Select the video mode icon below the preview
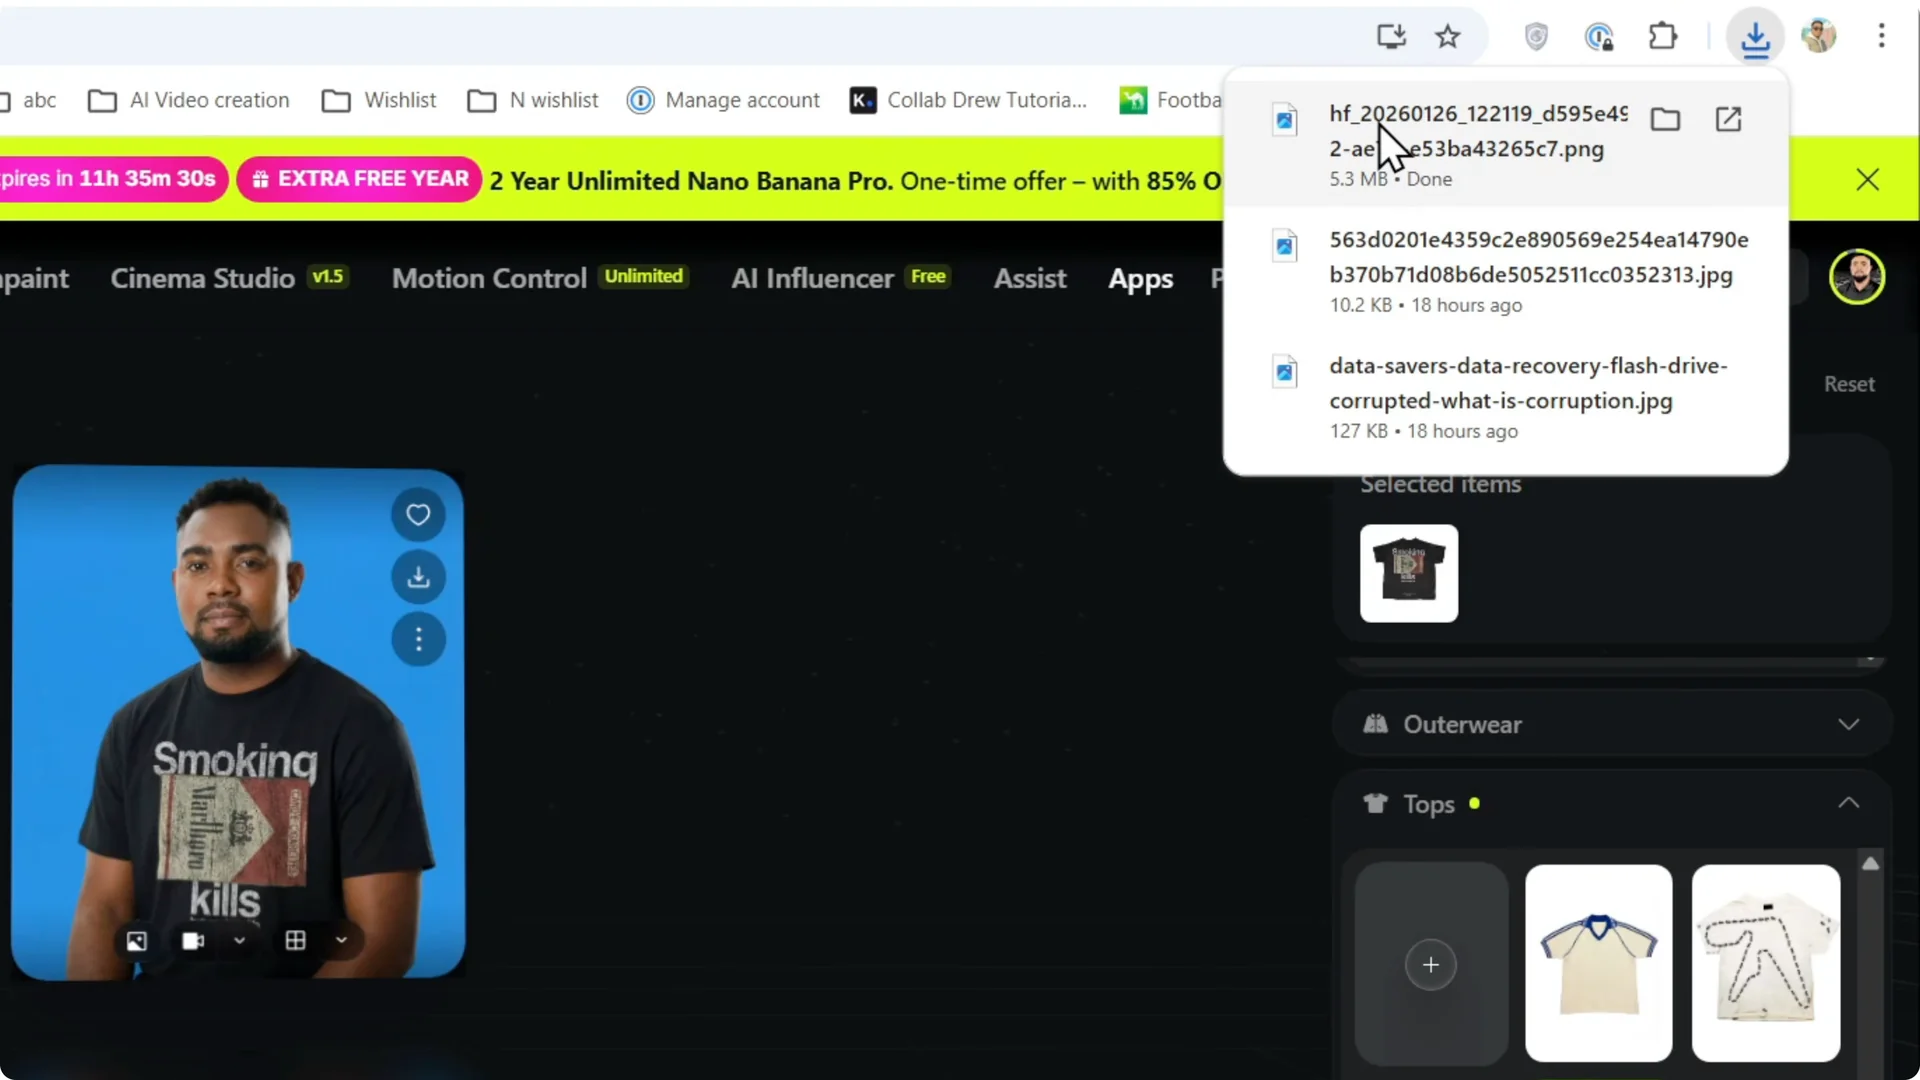Screen dimensions: 1920x1080 point(191,940)
